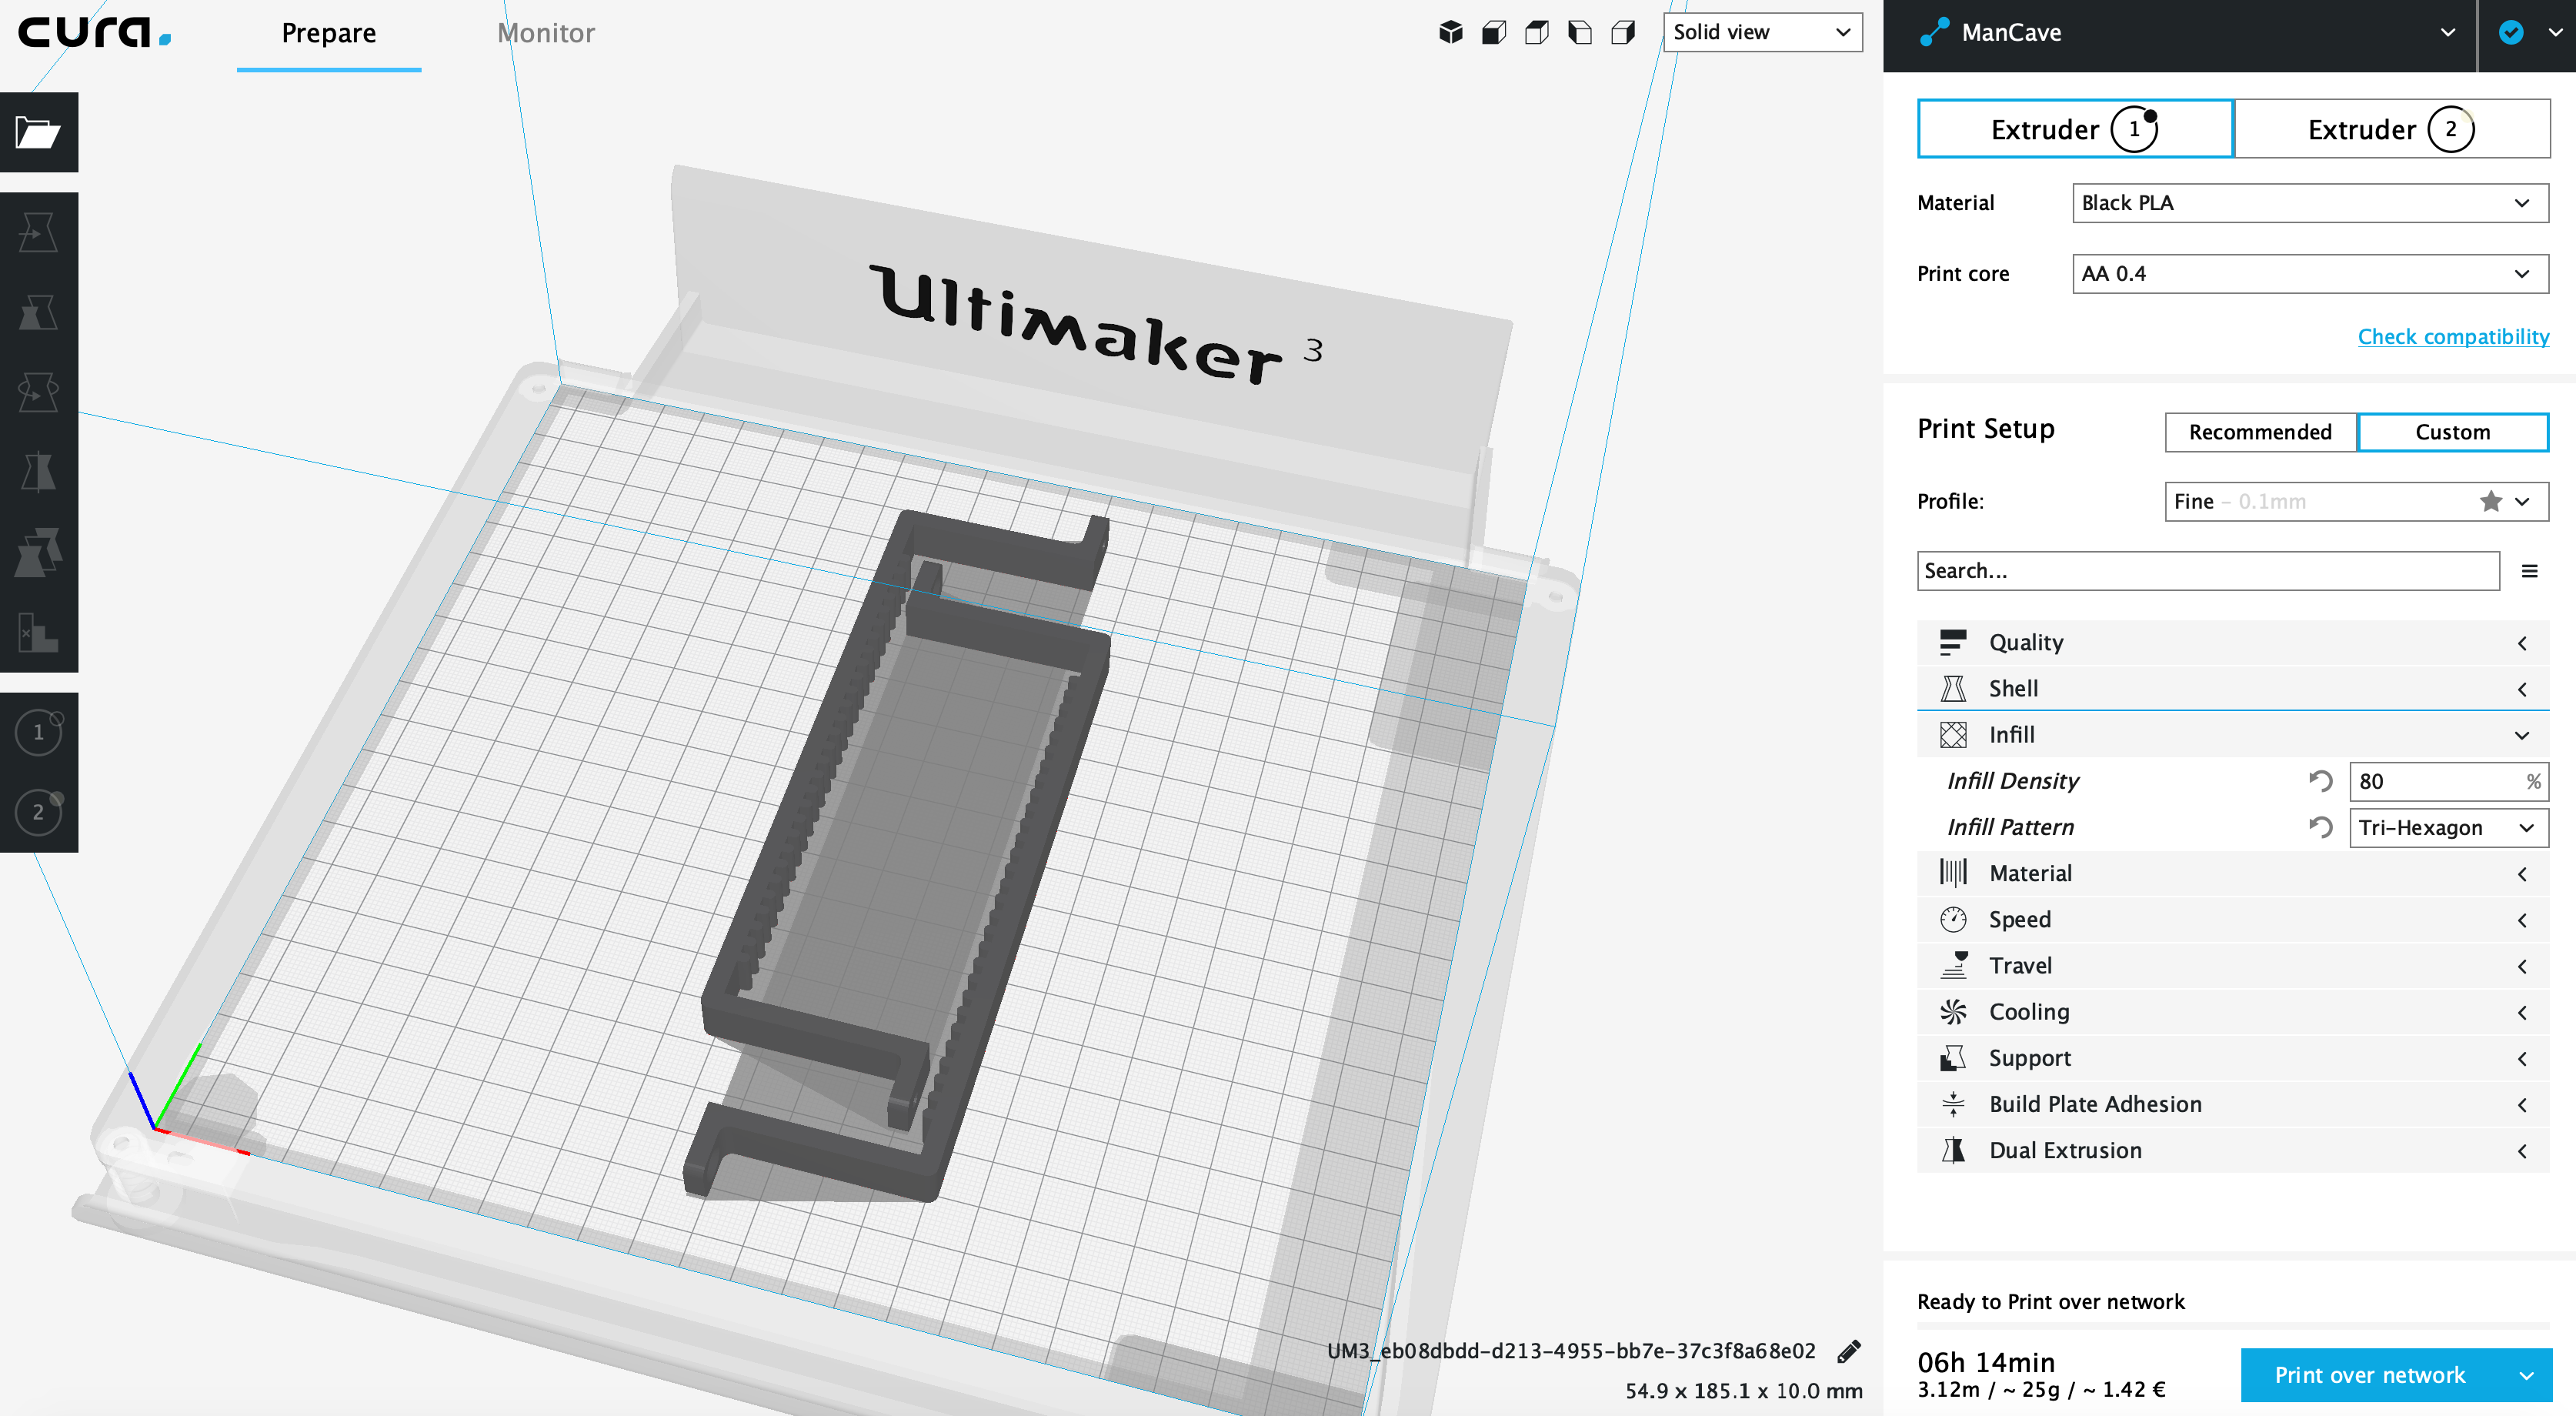Click the Print over network button

(2370, 1375)
